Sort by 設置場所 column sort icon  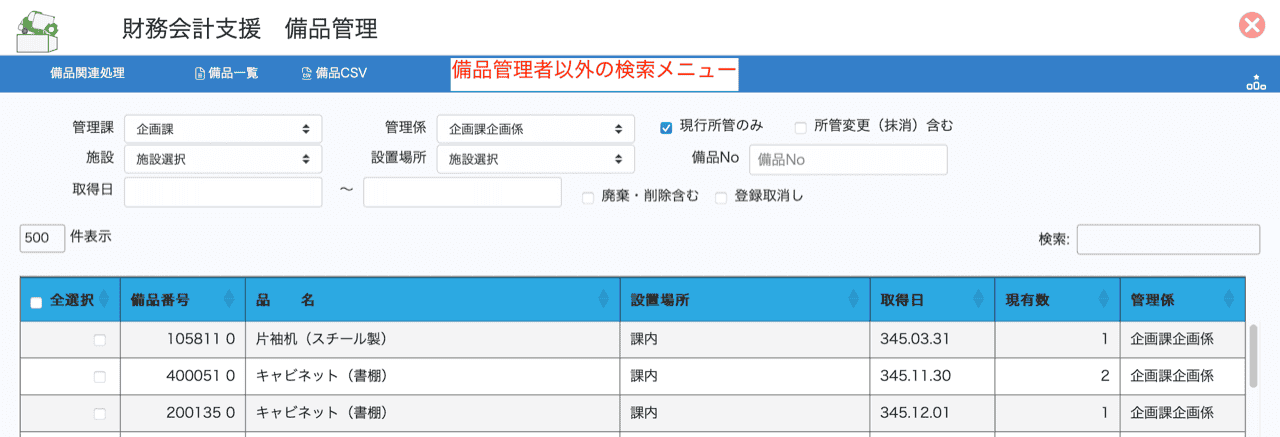tap(853, 299)
